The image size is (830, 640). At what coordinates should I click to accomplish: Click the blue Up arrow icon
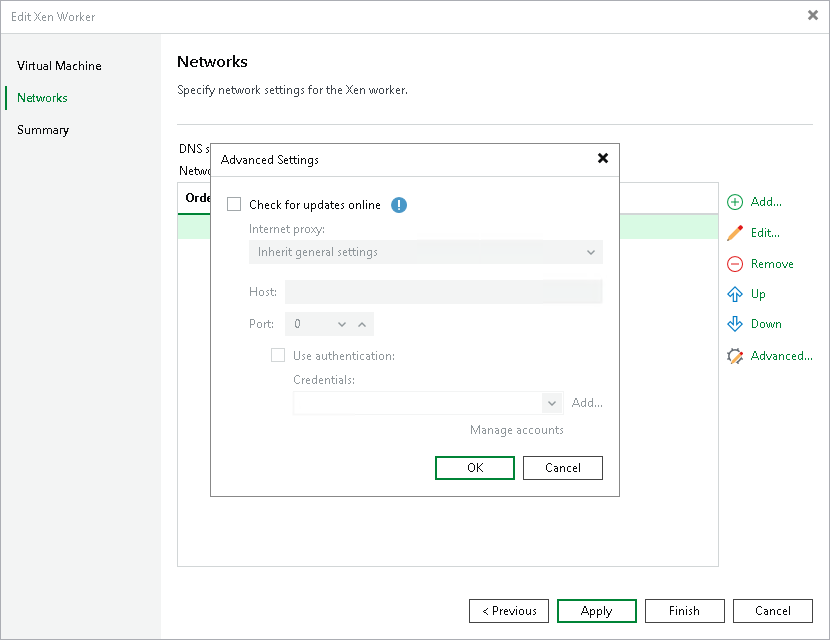pos(735,294)
